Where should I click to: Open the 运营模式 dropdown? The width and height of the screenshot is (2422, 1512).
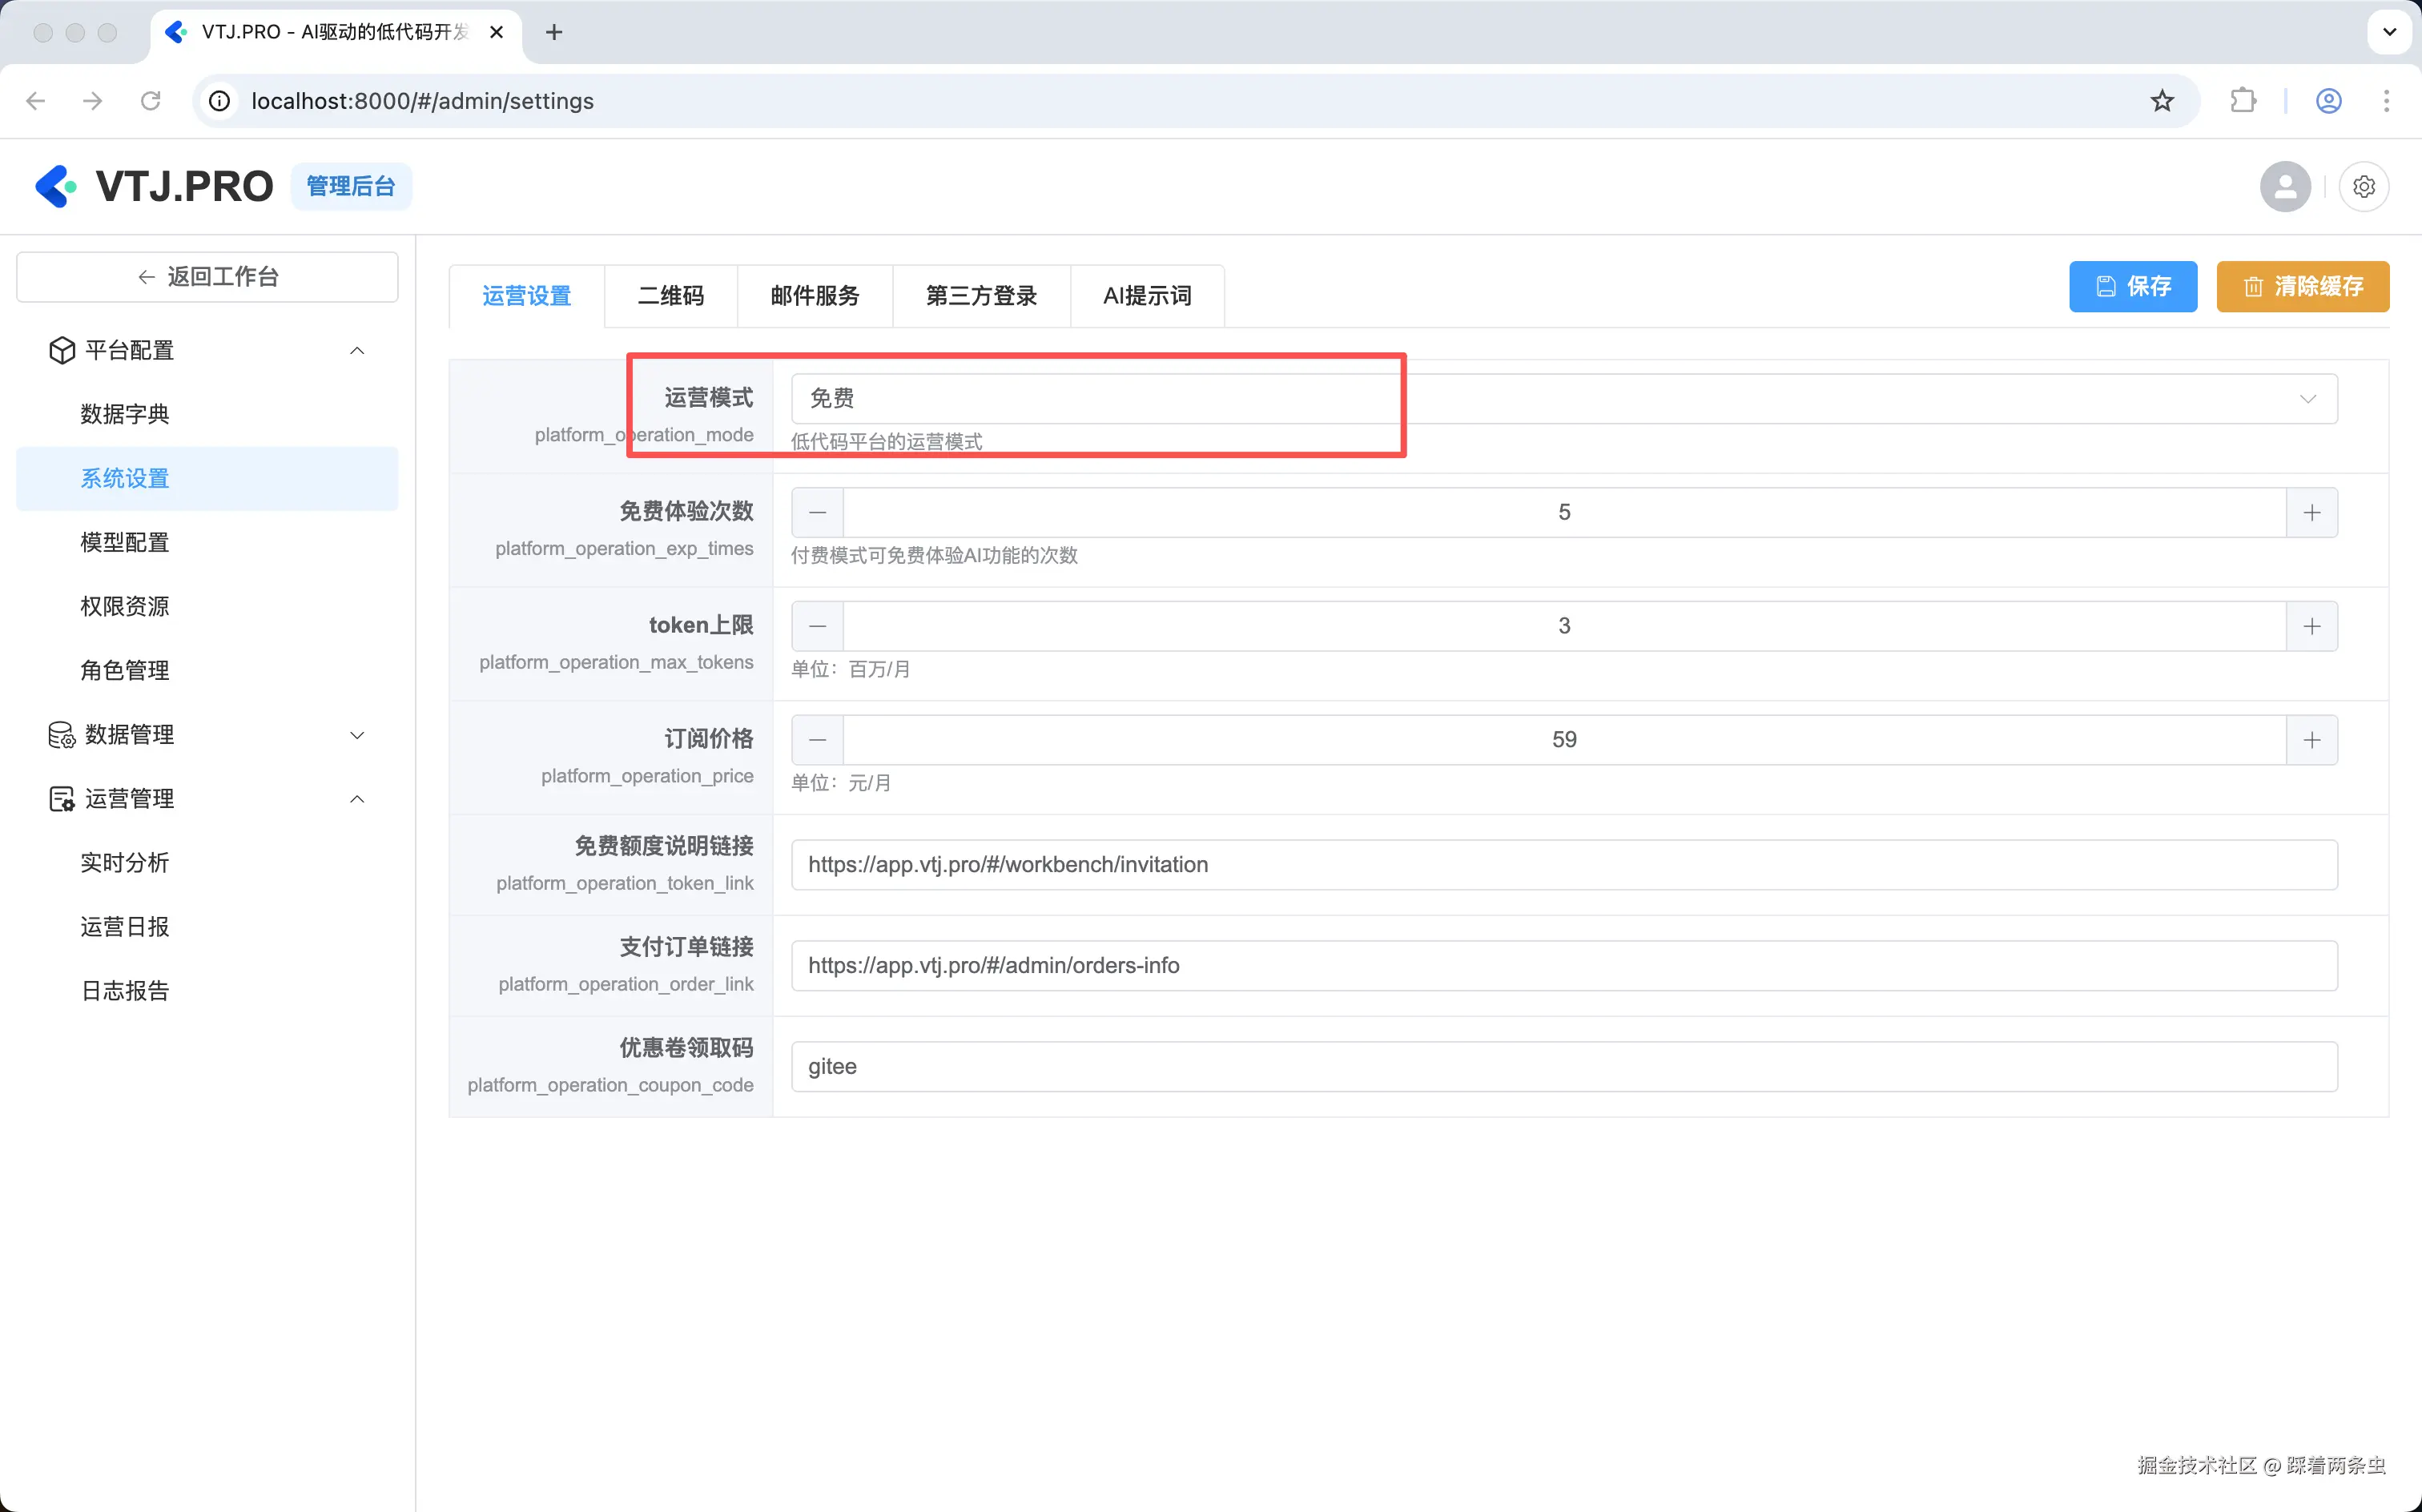pos(1563,398)
